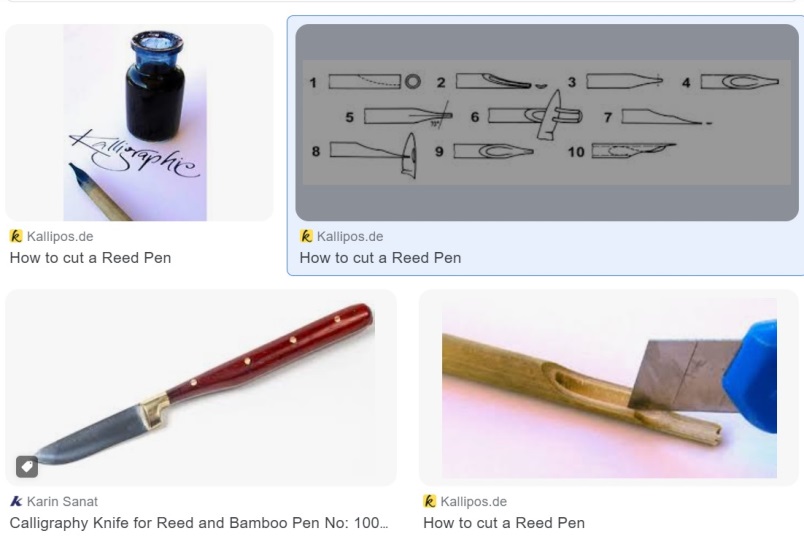Open the blade cutting reed photo

609,387
